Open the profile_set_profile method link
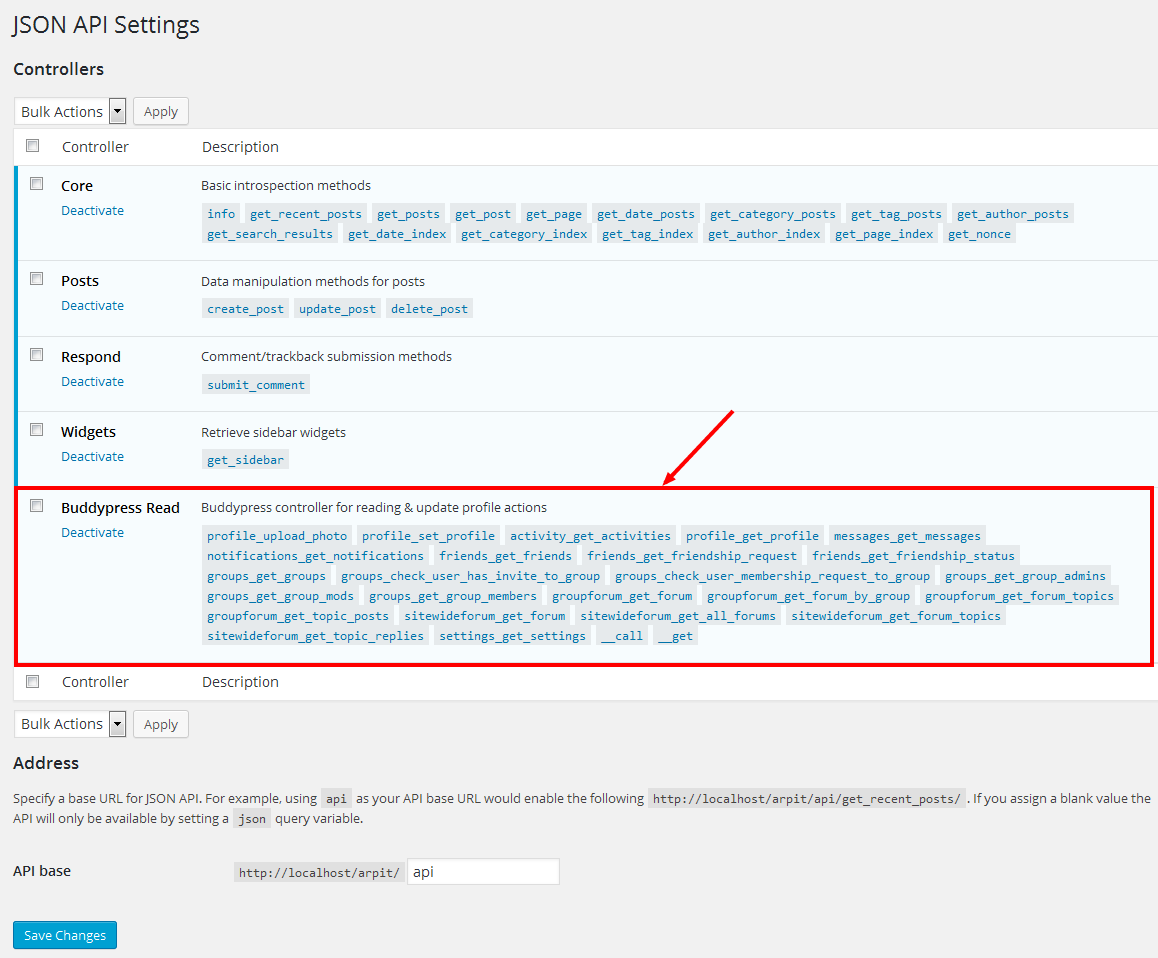 pos(428,536)
